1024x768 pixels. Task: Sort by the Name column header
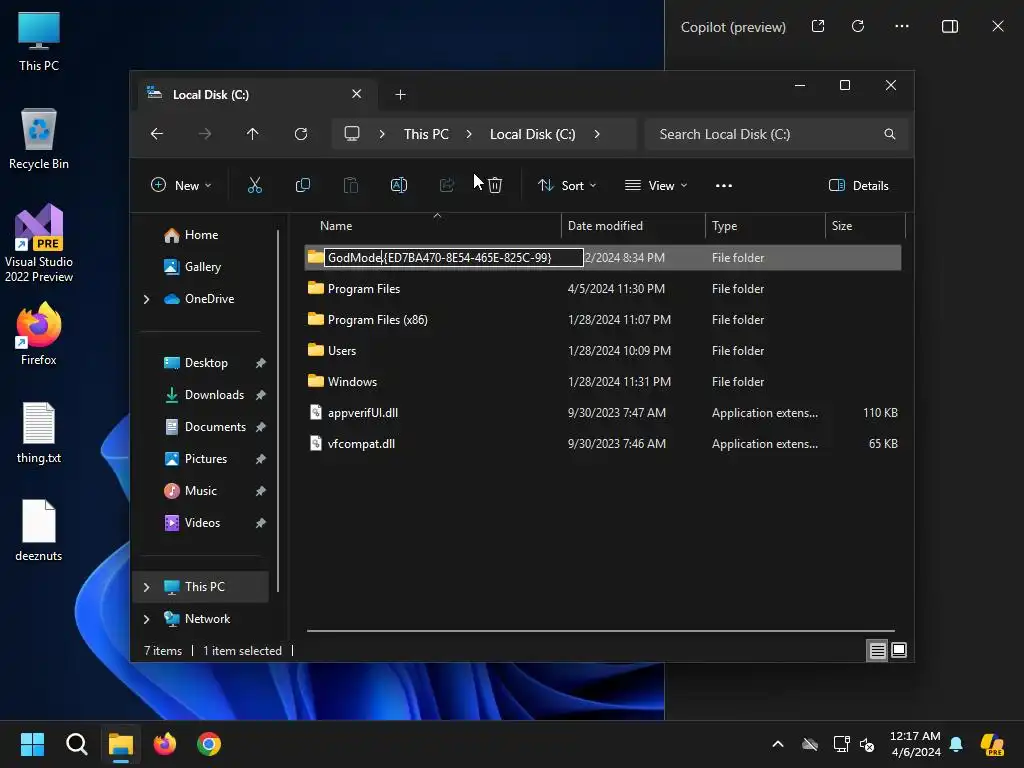coord(432,226)
